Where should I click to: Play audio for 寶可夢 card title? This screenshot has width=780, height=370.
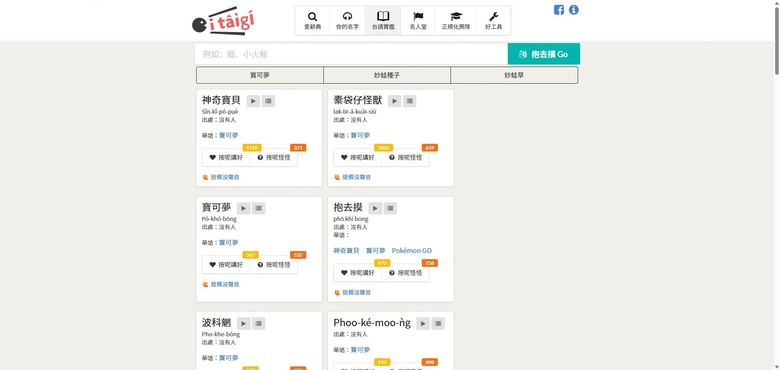tap(243, 208)
